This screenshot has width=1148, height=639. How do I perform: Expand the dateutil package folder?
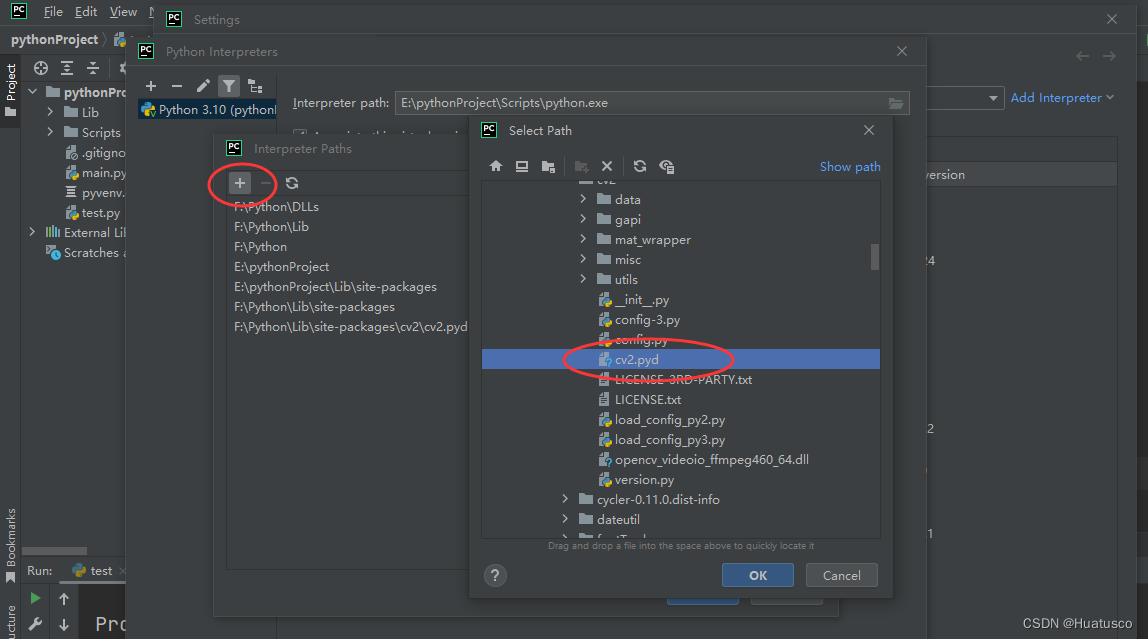(x=565, y=519)
